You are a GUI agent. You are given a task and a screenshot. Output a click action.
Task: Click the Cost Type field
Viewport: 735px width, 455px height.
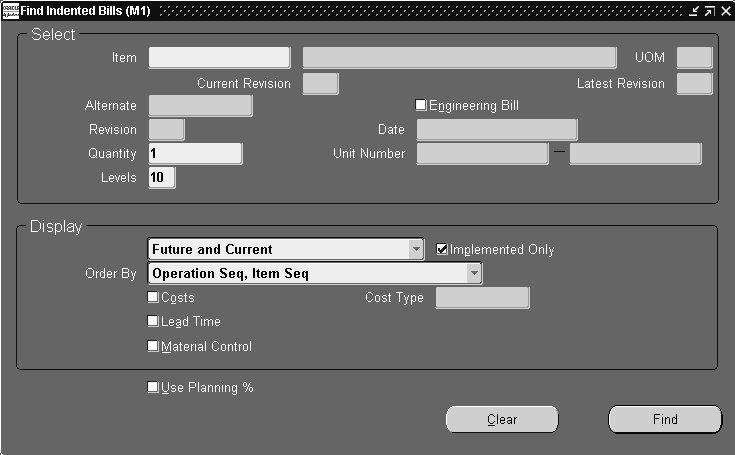482,298
